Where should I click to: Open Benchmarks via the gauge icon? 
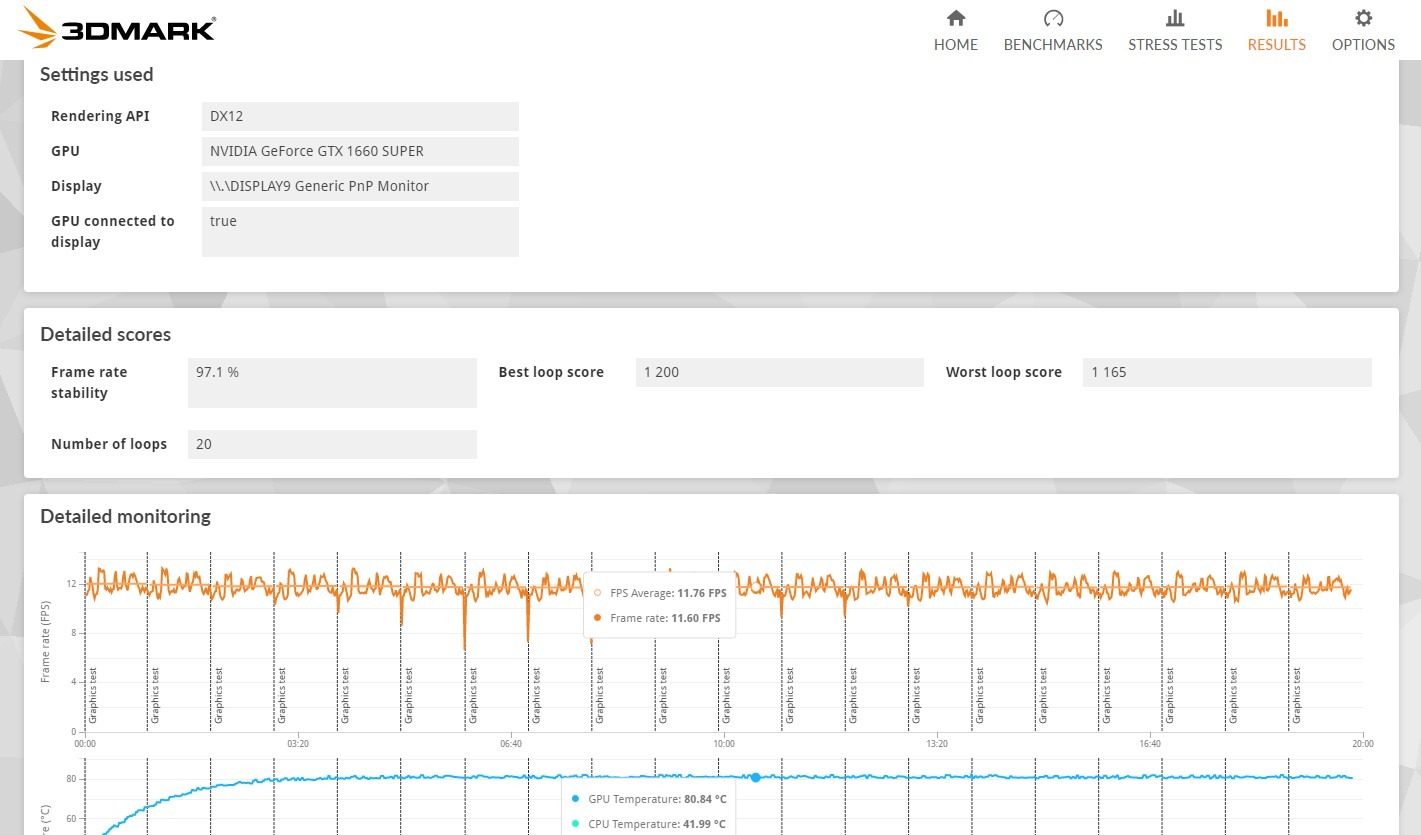tap(1053, 18)
